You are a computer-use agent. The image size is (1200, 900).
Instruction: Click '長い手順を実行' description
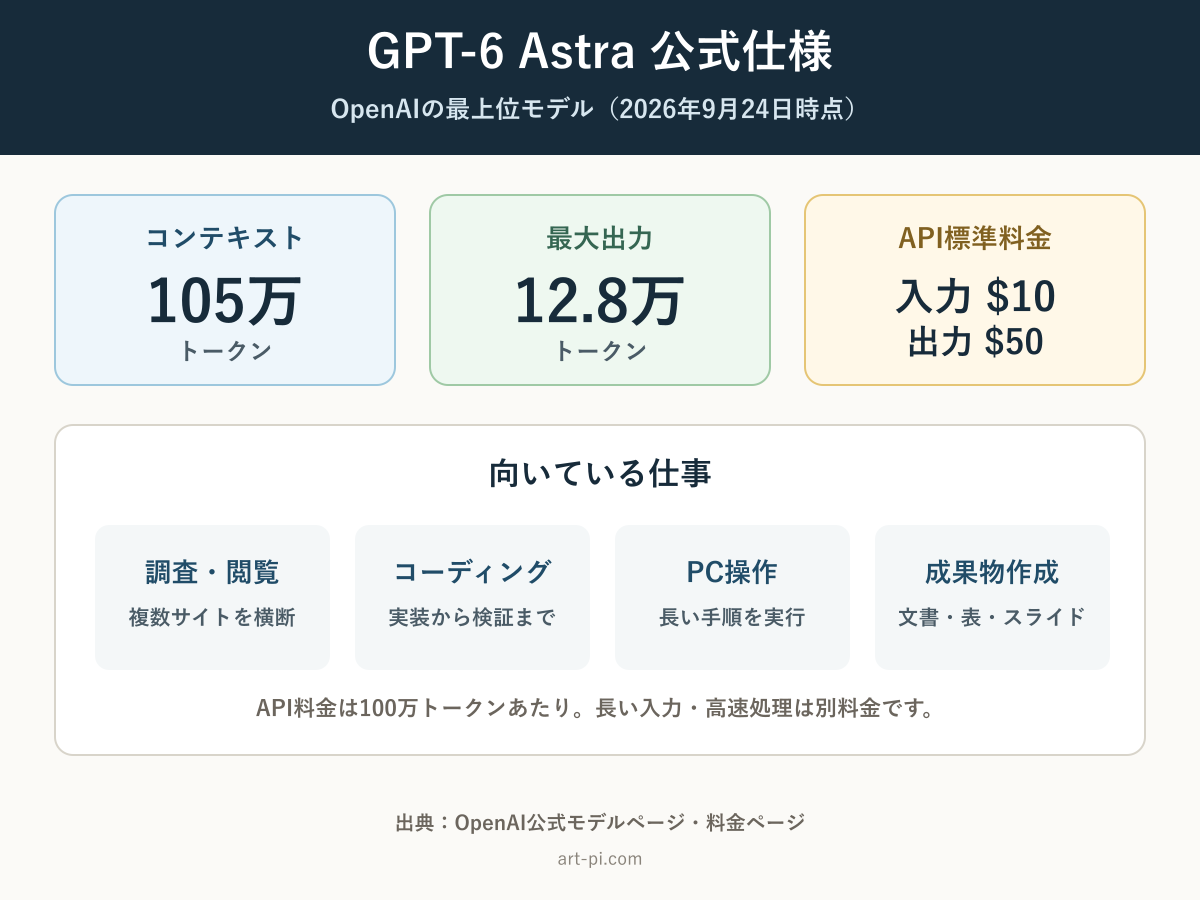point(732,617)
